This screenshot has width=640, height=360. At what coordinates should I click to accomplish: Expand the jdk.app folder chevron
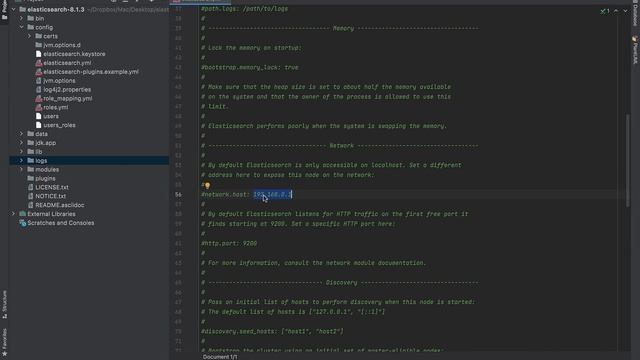coord(21,143)
